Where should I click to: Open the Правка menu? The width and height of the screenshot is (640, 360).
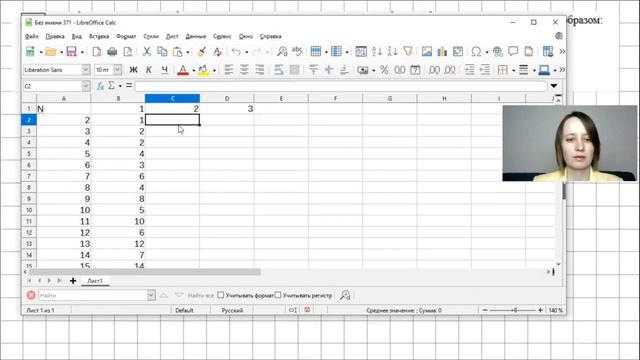[55, 36]
